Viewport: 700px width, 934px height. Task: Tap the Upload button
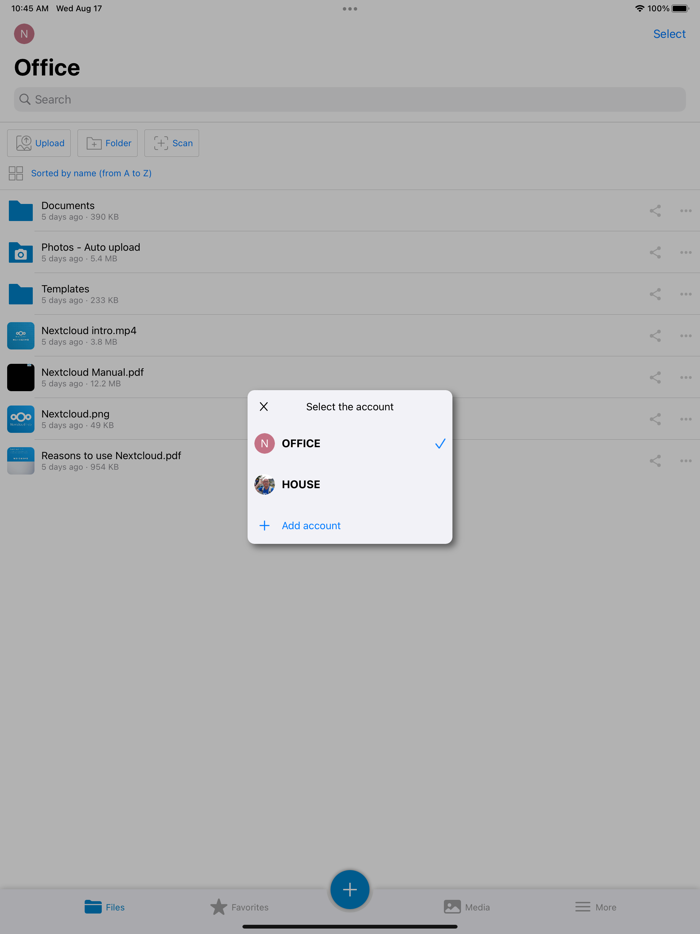click(x=39, y=143)
